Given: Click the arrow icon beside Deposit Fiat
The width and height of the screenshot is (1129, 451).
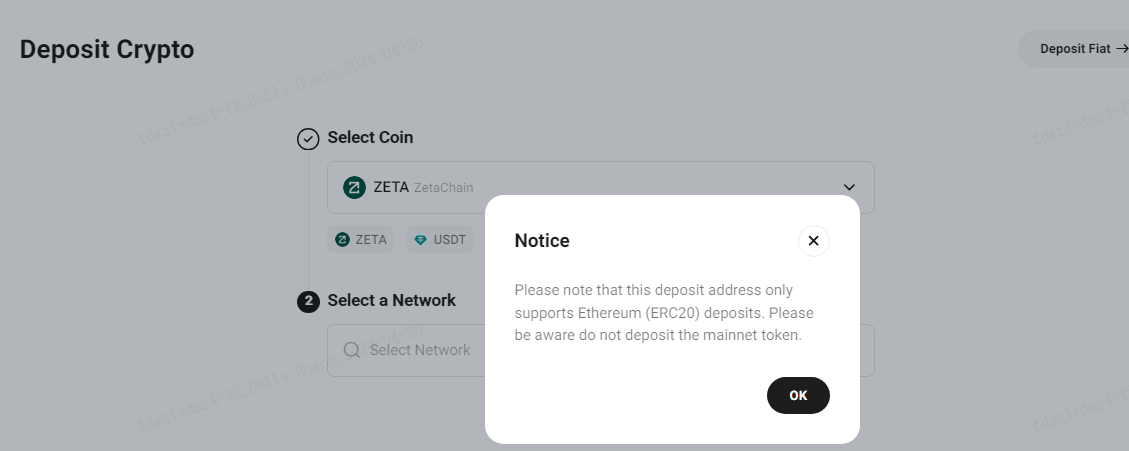Looking at the screenshot, I should (x=1121, y=49).
